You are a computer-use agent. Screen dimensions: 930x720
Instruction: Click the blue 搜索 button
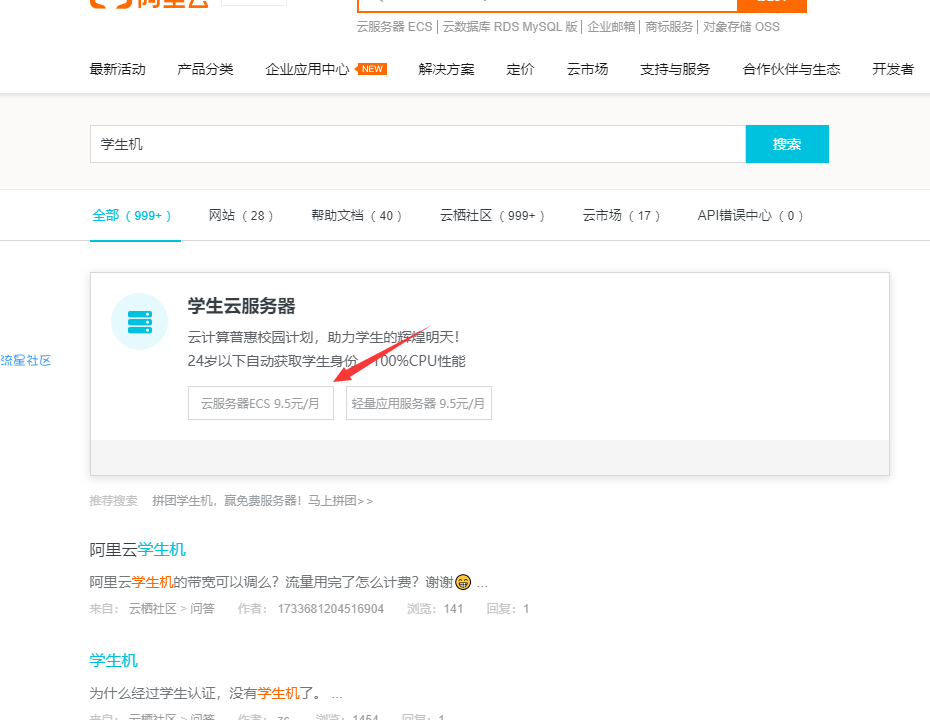787,144
